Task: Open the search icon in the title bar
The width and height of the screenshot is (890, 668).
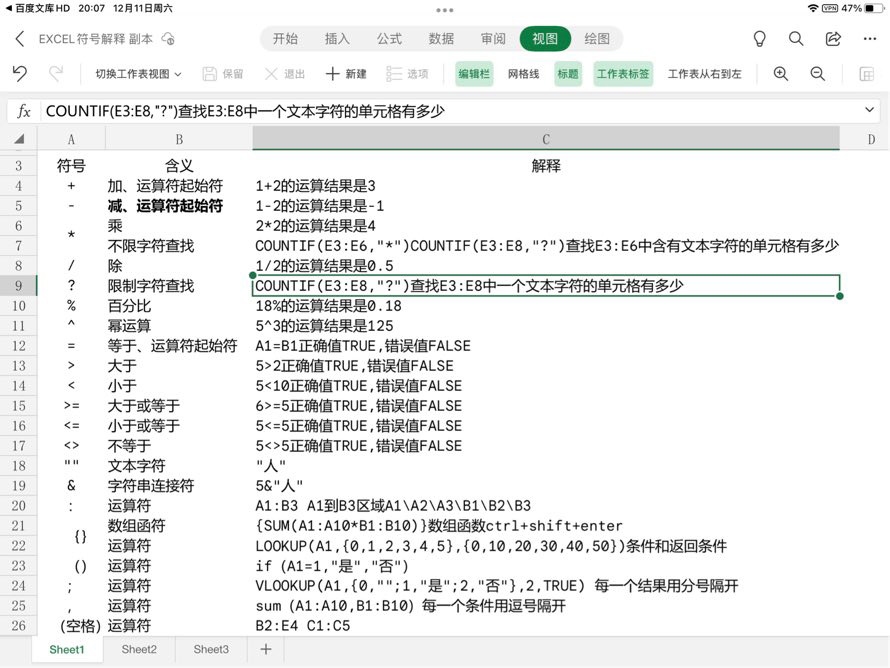Action: pyautogui.click(x=797, y=38)
